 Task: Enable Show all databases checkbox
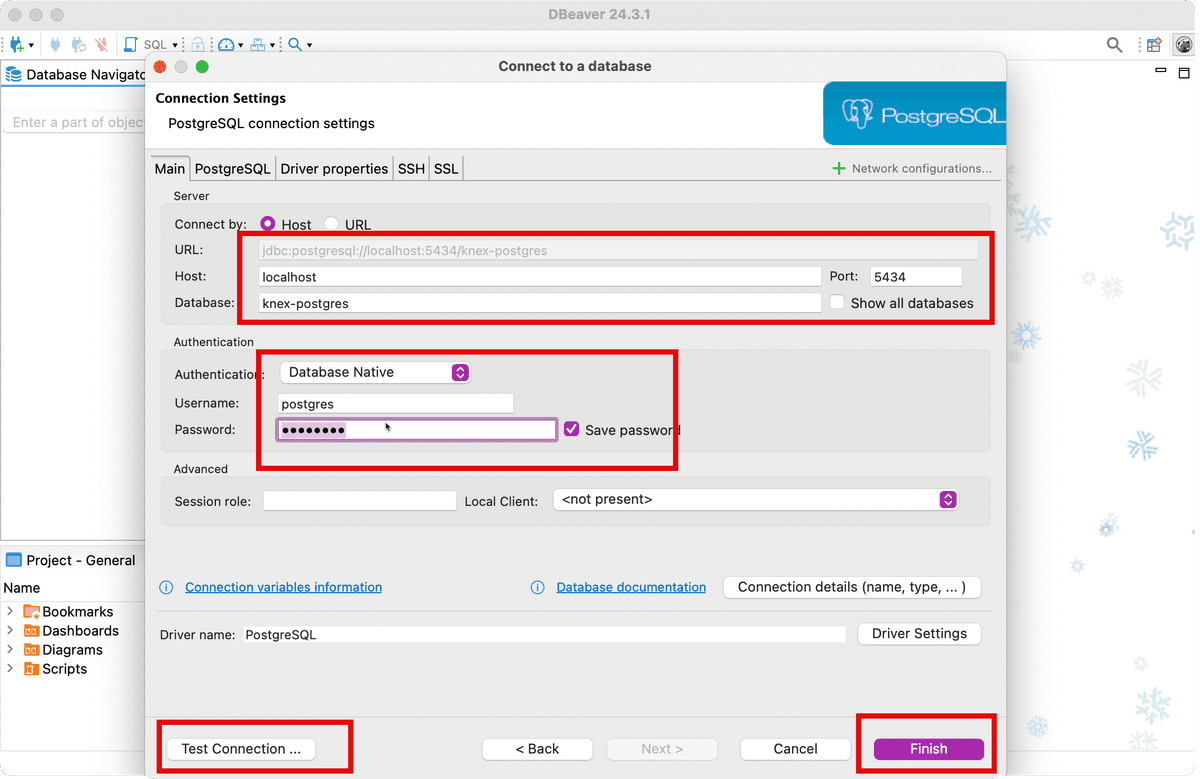pyautogui.click(x=837, y=302)
